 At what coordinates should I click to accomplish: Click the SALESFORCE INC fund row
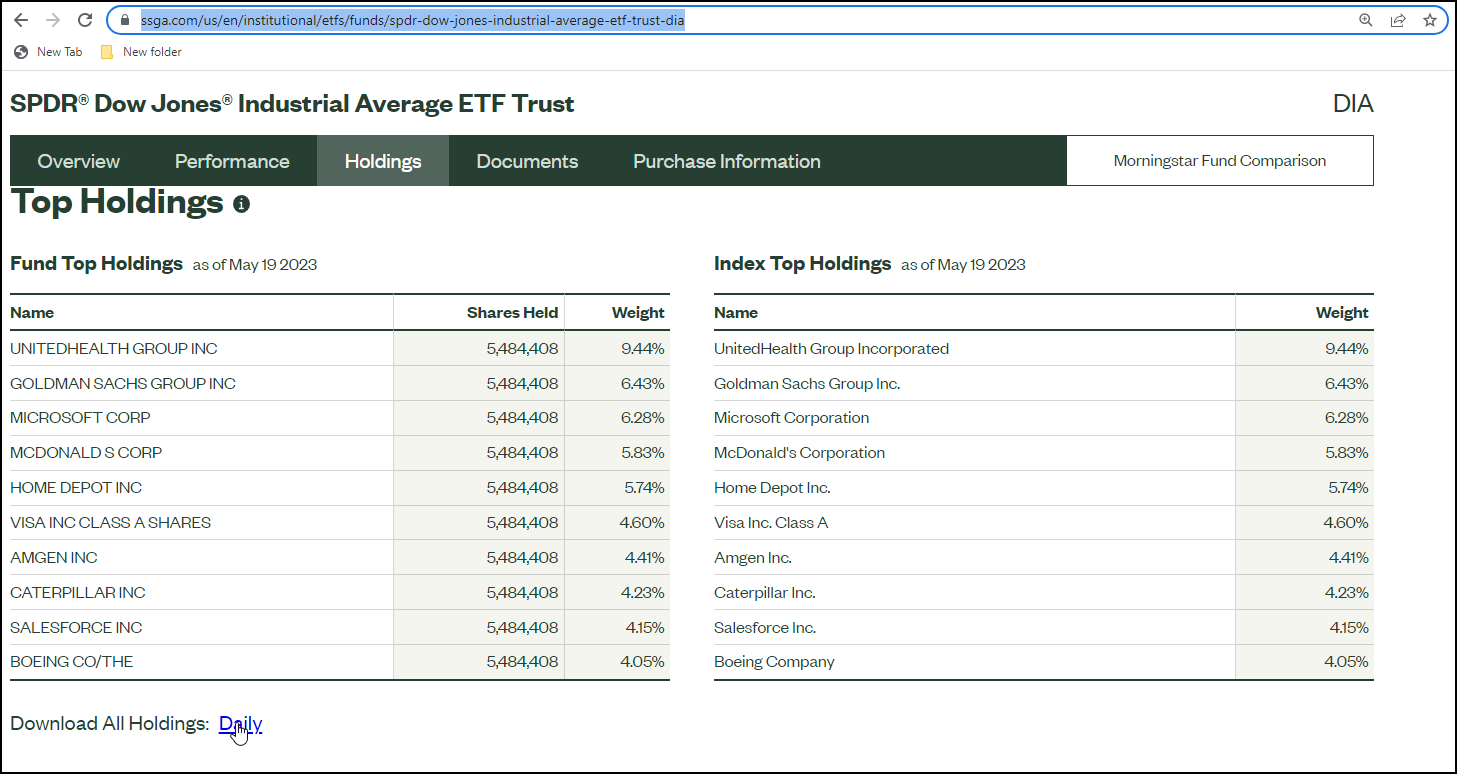(340, 628)
